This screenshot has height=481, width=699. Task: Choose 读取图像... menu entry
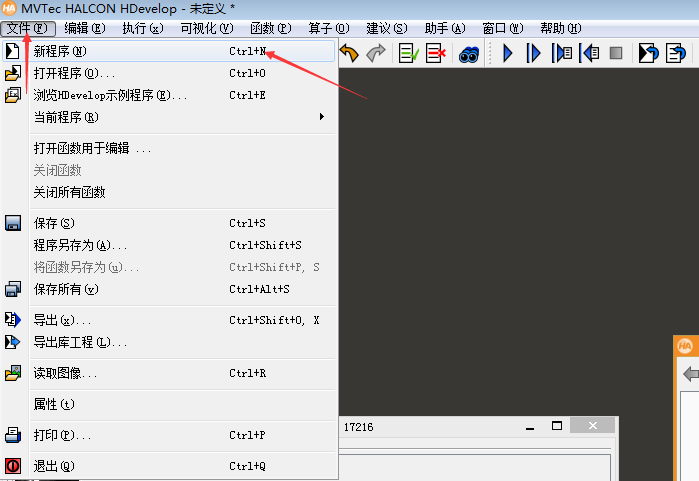169,373
